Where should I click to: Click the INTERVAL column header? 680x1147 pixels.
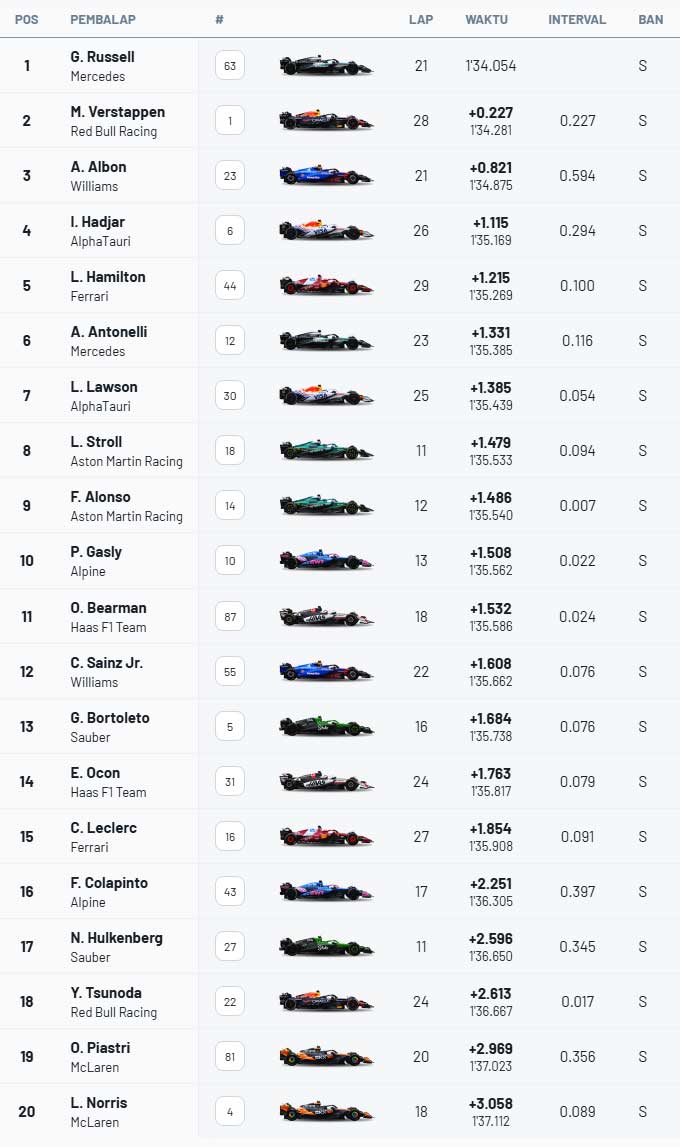tap(577, 19)
